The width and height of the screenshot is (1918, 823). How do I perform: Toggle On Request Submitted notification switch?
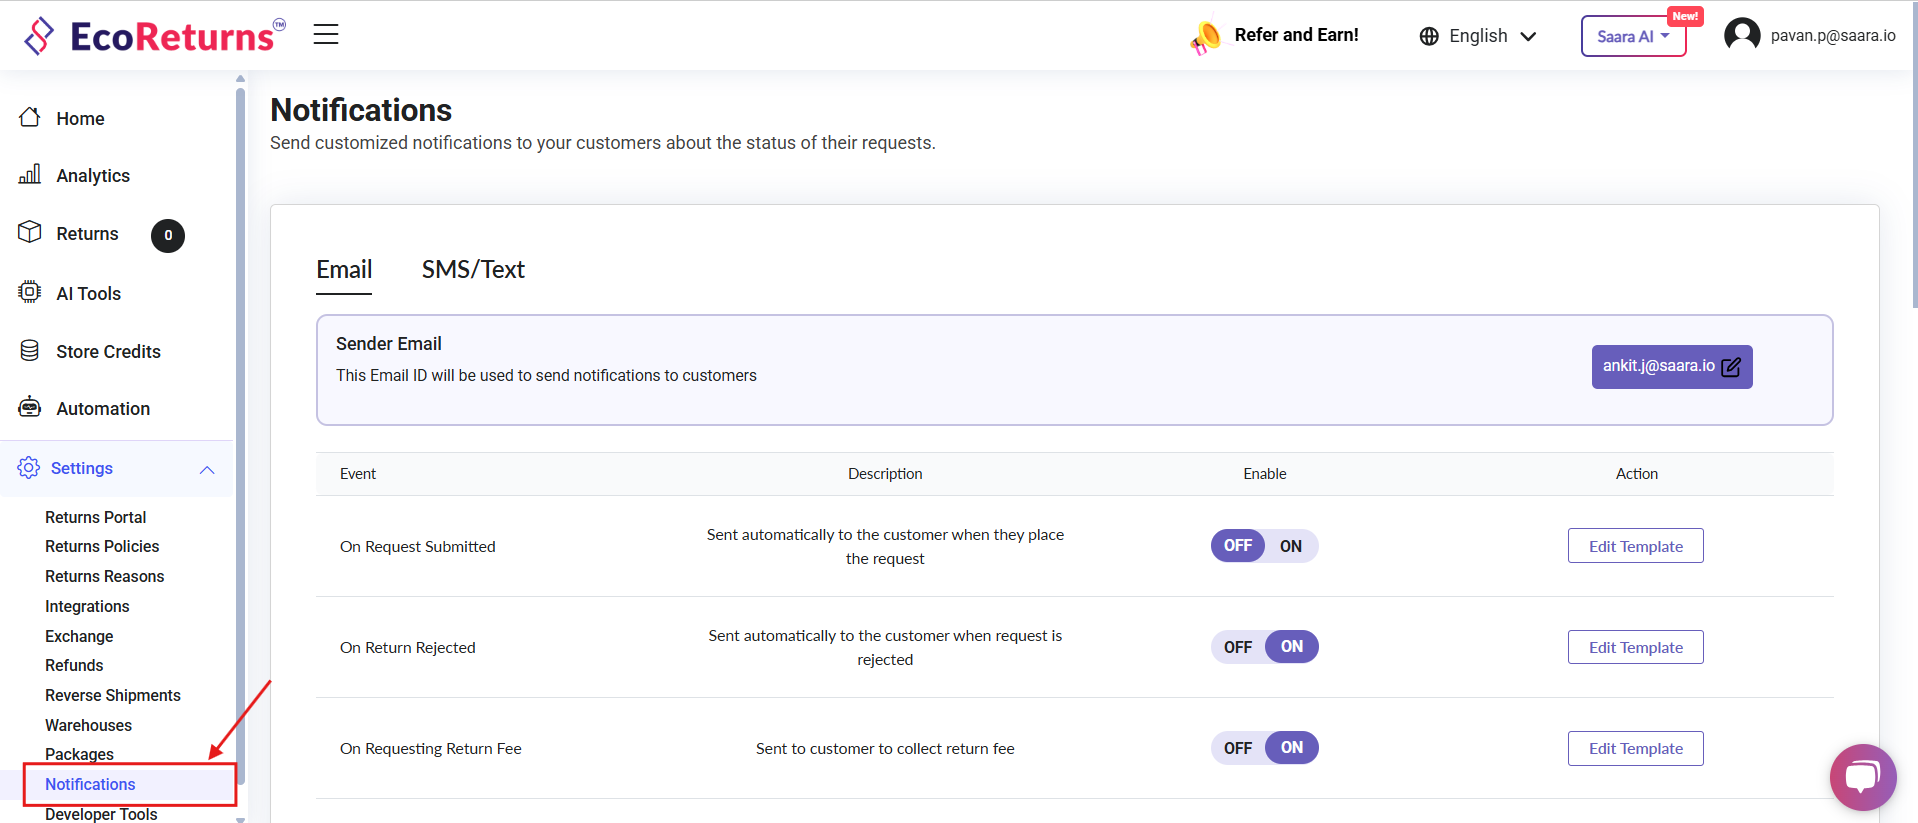[1264, 546]
